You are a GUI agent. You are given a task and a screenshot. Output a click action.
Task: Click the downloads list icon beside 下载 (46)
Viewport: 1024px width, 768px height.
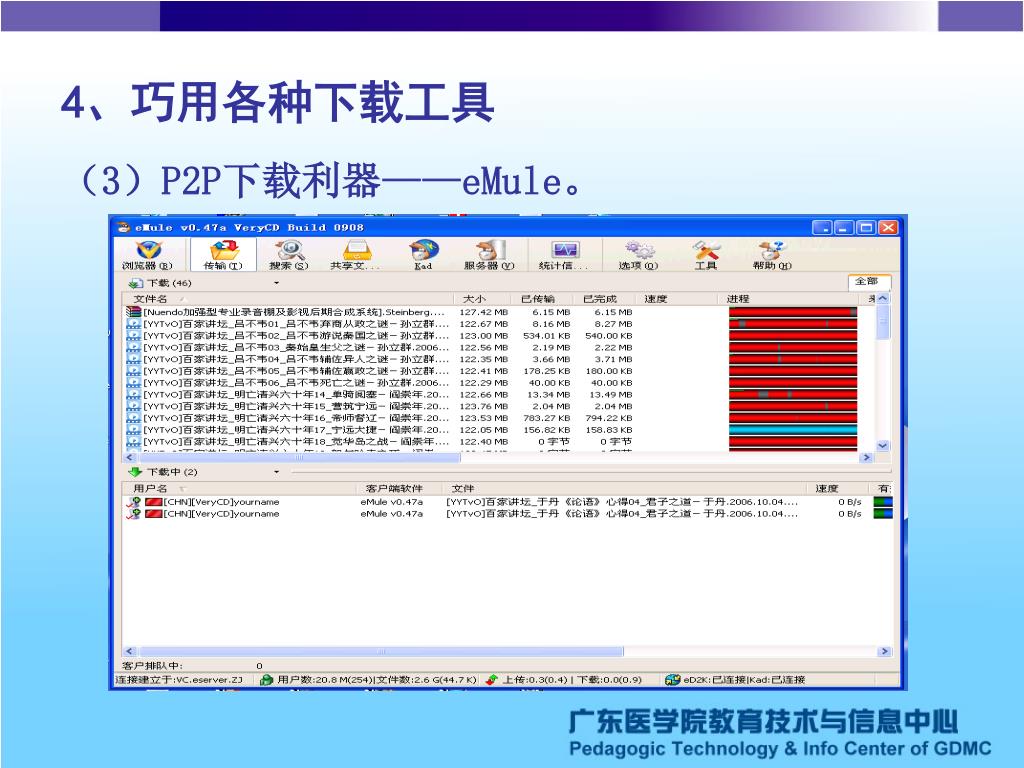tap(135, 283)
